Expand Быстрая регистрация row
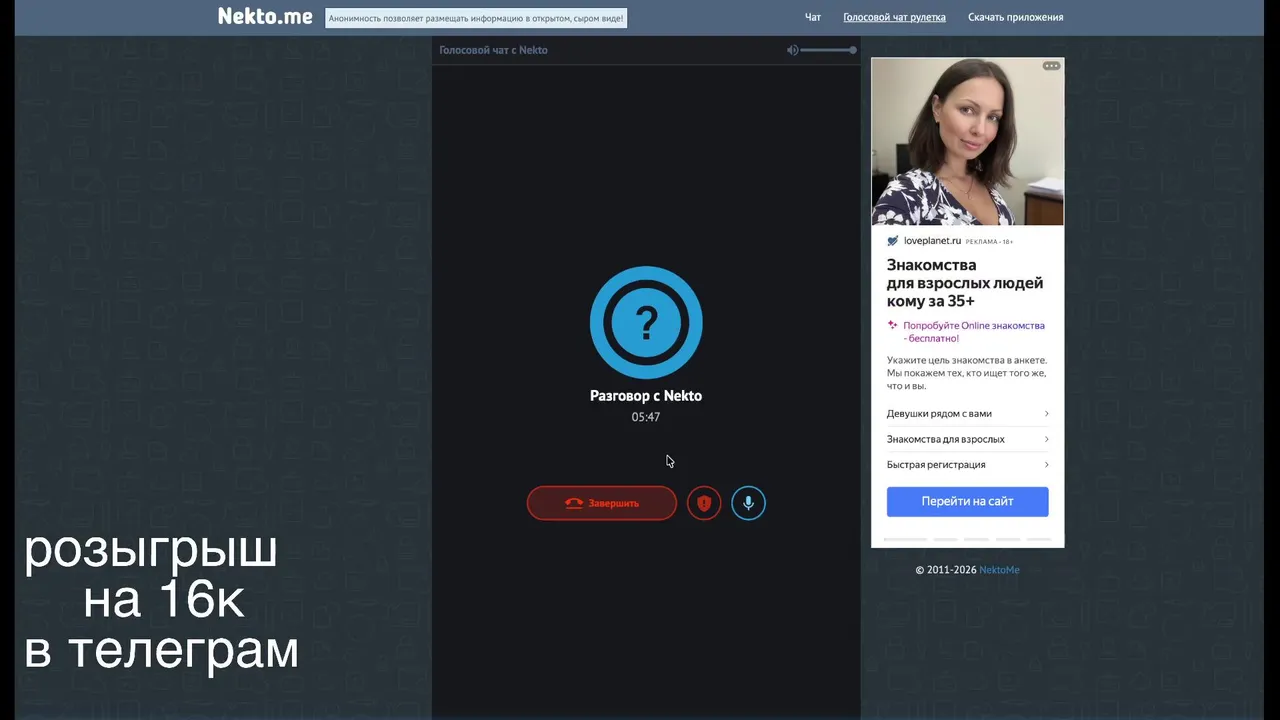This screenshot has width=1280, height=720. coord(967,465)
